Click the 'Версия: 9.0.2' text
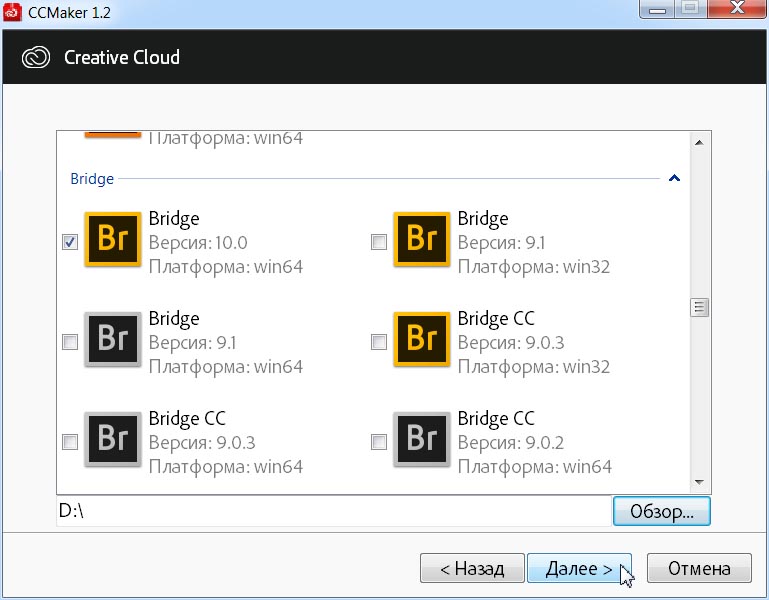 point(511,443)
